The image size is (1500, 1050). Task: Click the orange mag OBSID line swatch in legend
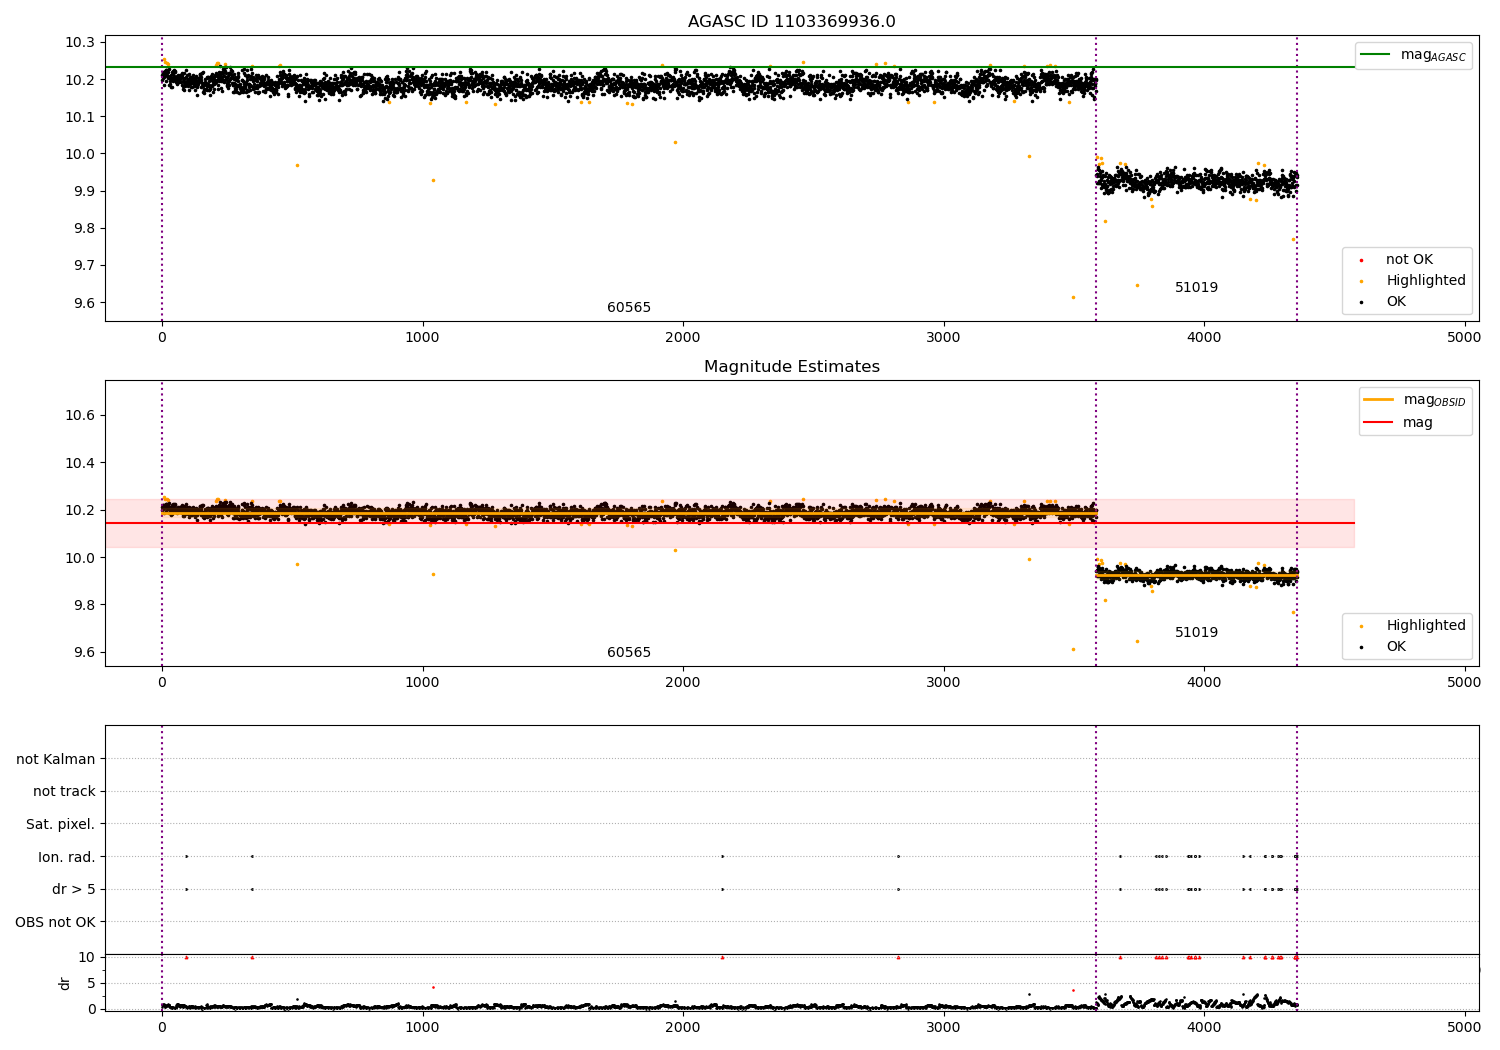1378,399
